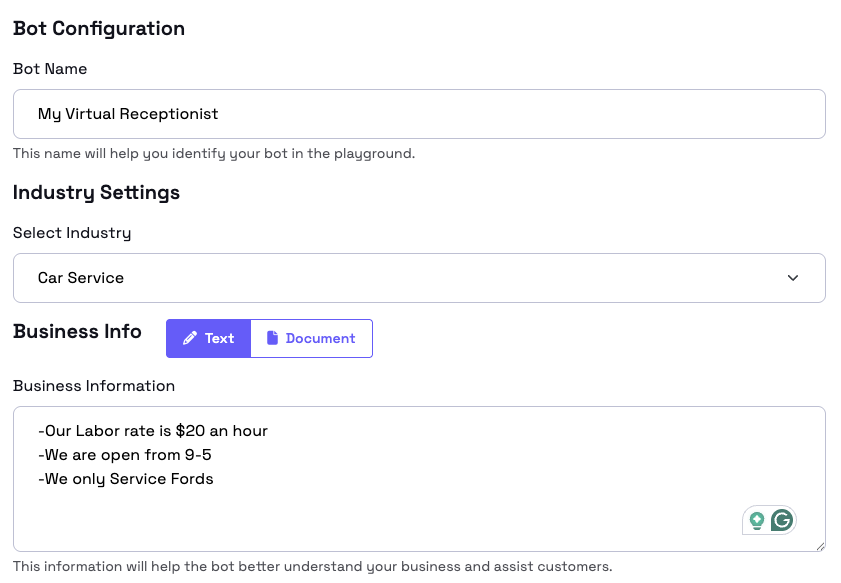Click the 'My Virtual Receptionist' text
Image resolution: width=841 pixels, height=583 pixels.
pos(128,114)
